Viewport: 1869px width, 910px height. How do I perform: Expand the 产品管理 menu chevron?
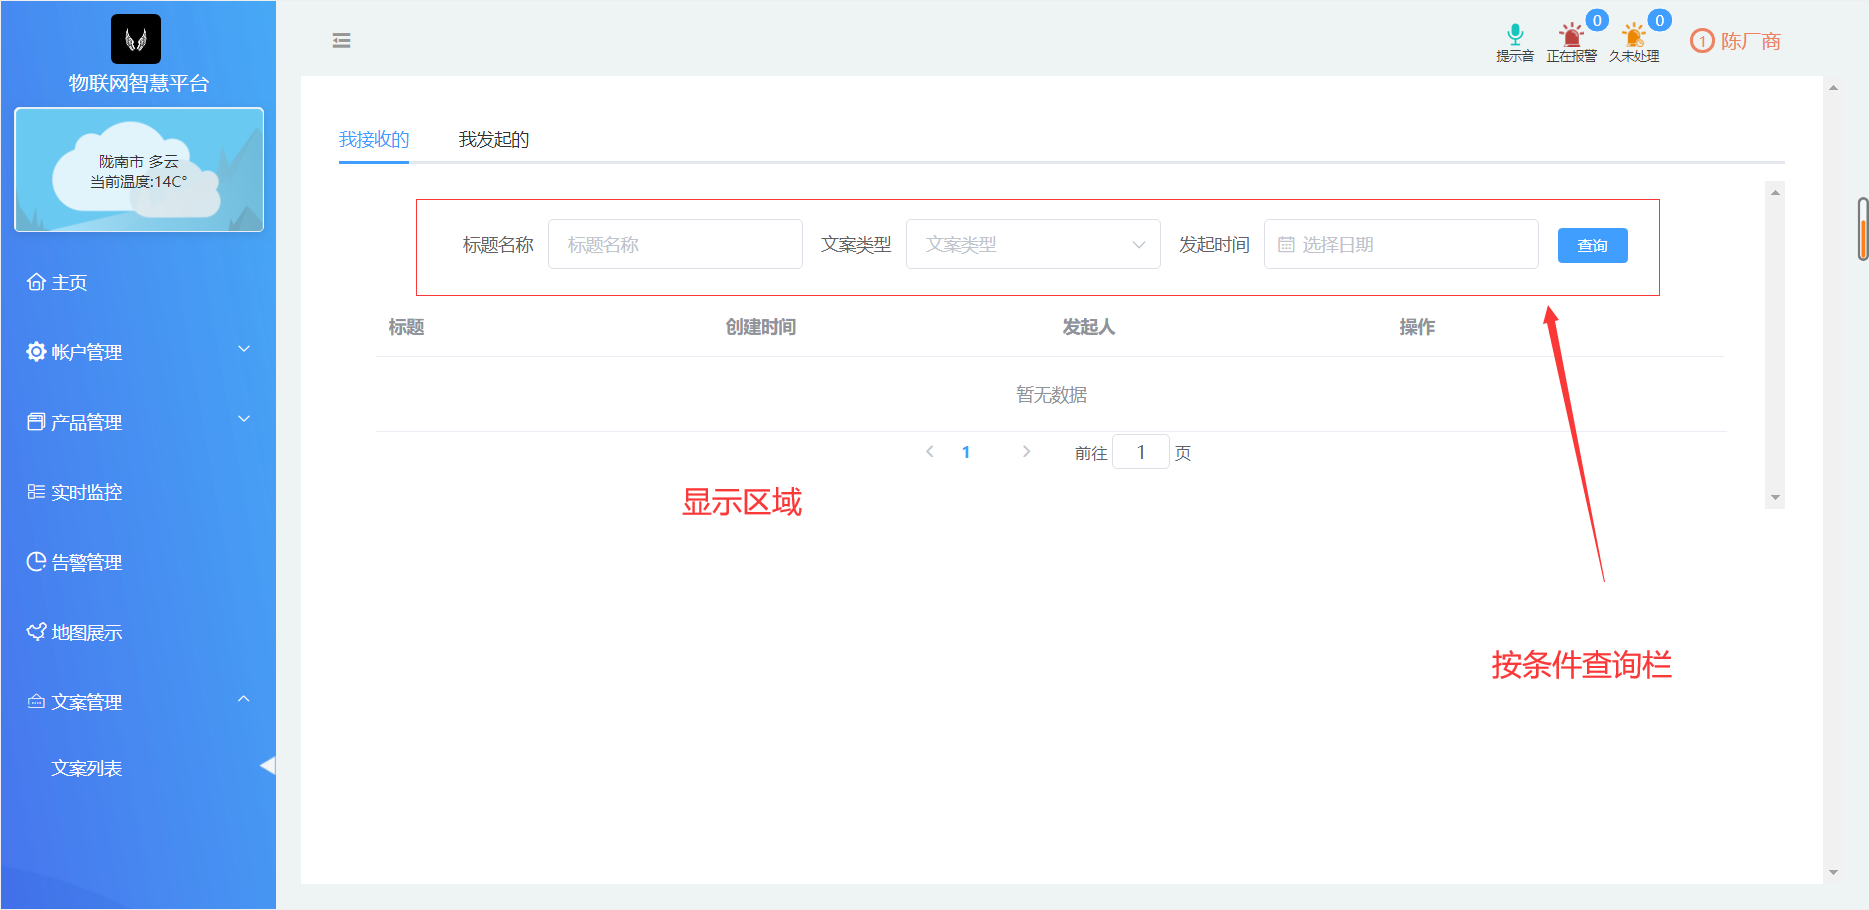244,419
